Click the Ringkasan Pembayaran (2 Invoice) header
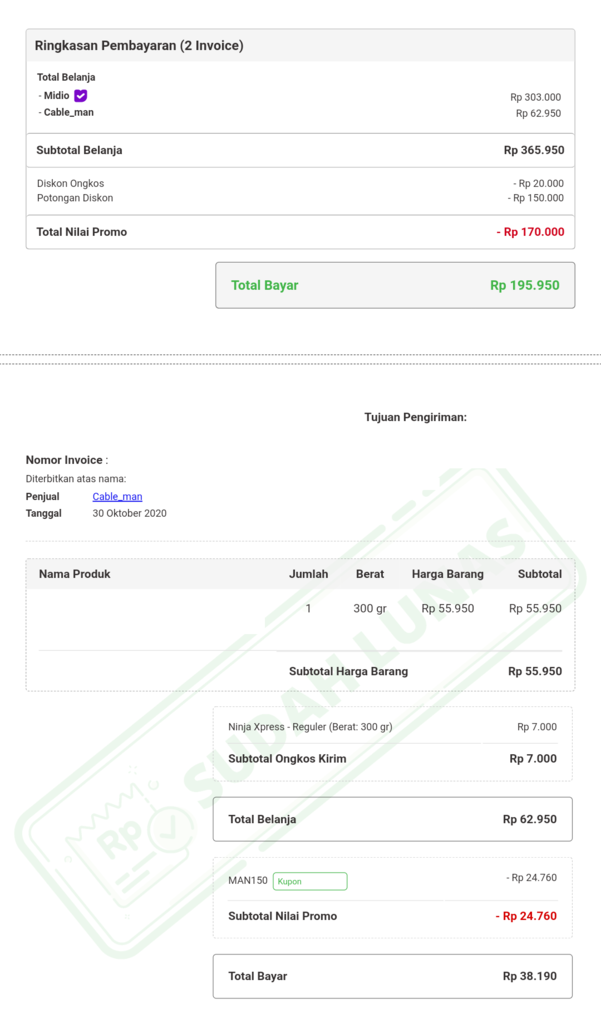 [x=139, y=45]
